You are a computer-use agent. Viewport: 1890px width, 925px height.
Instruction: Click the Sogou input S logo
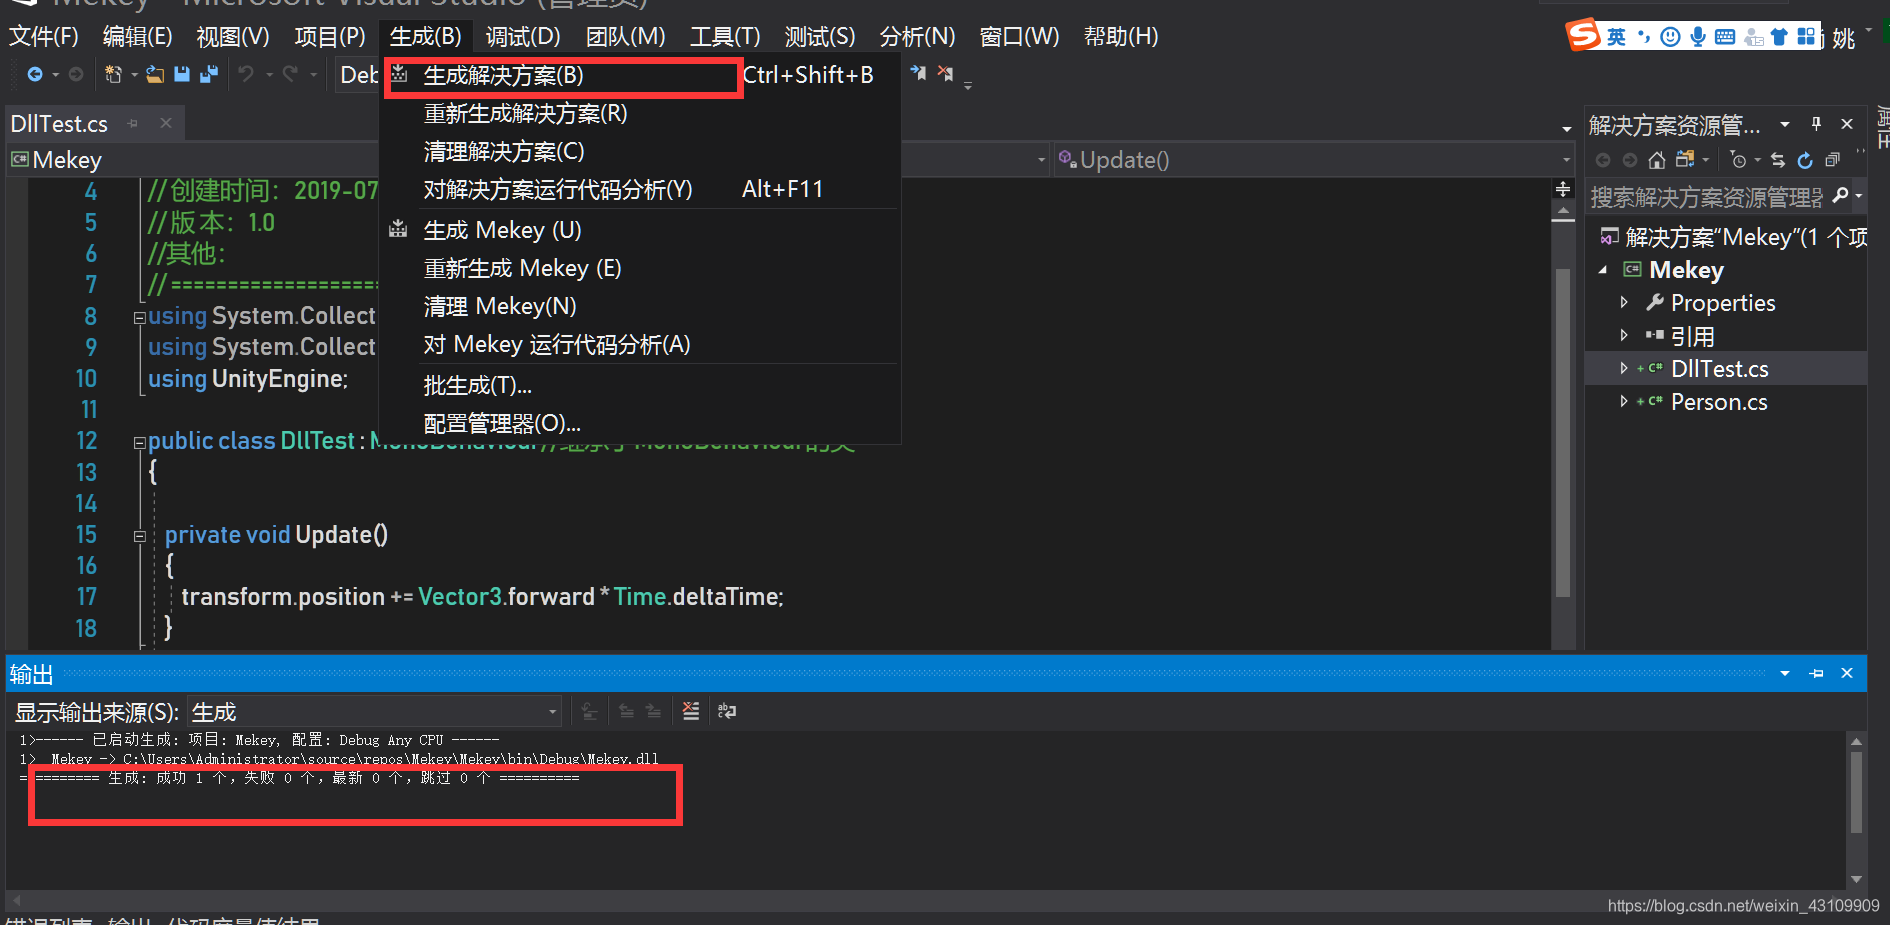(1582, 35)
